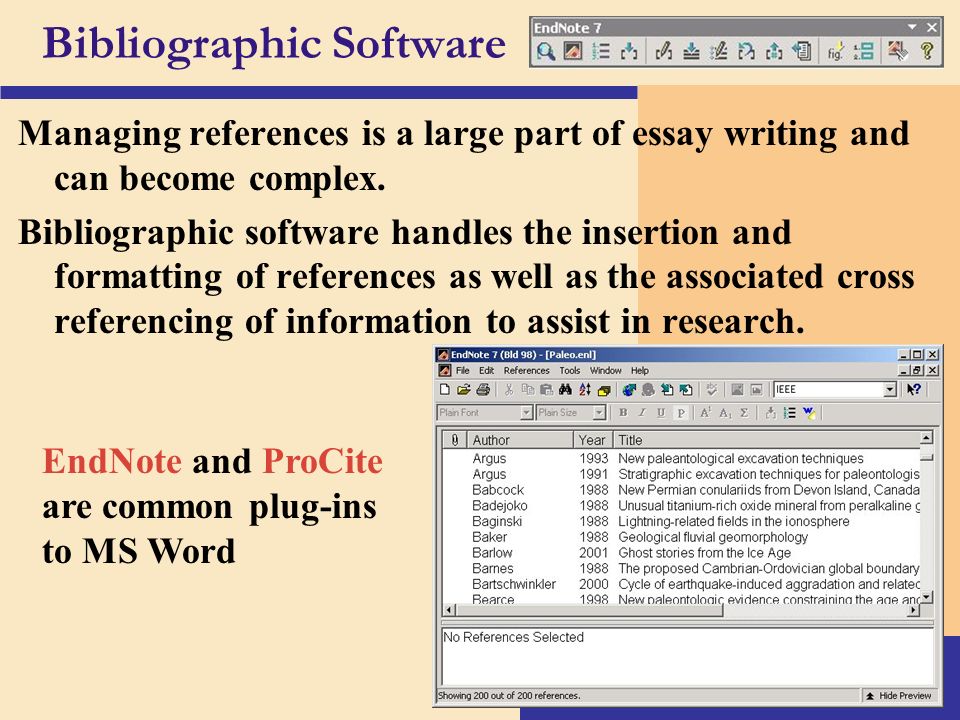
Task: Click Insert Citation icon in formatting row
Action: [770, 413]
